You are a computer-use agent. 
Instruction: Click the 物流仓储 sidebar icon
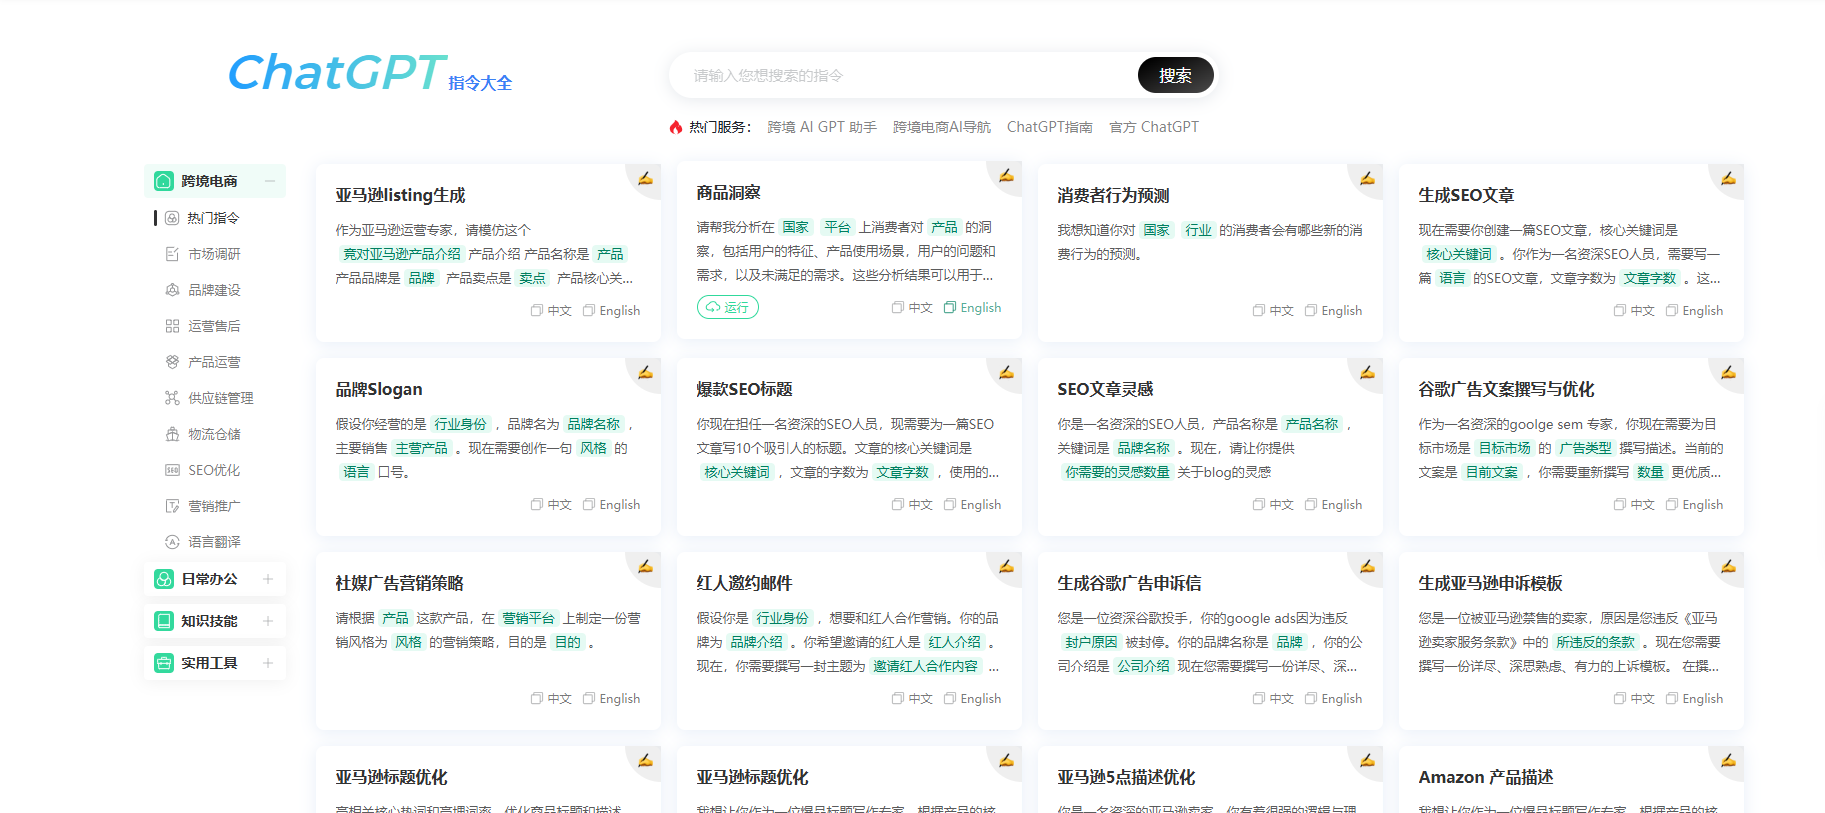click(172, 434)
